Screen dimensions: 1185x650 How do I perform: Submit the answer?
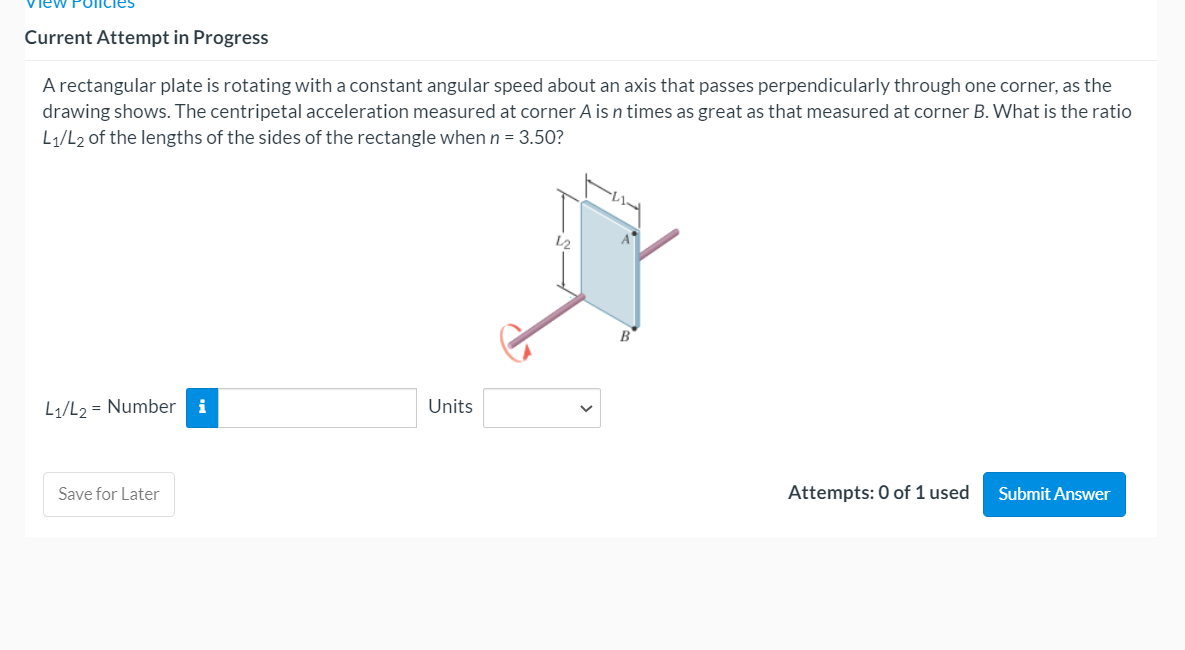[1054, 494]
